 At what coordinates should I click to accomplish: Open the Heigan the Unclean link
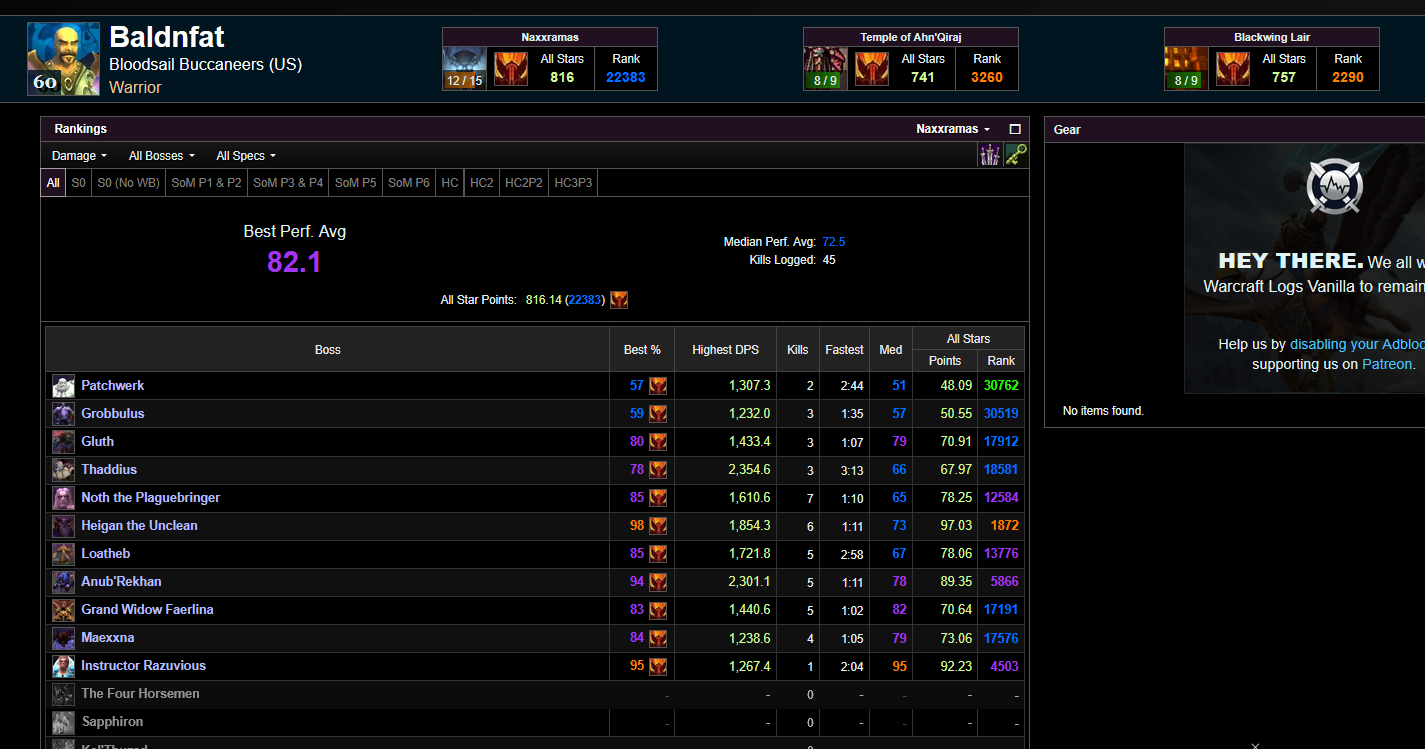click(139, 526)
